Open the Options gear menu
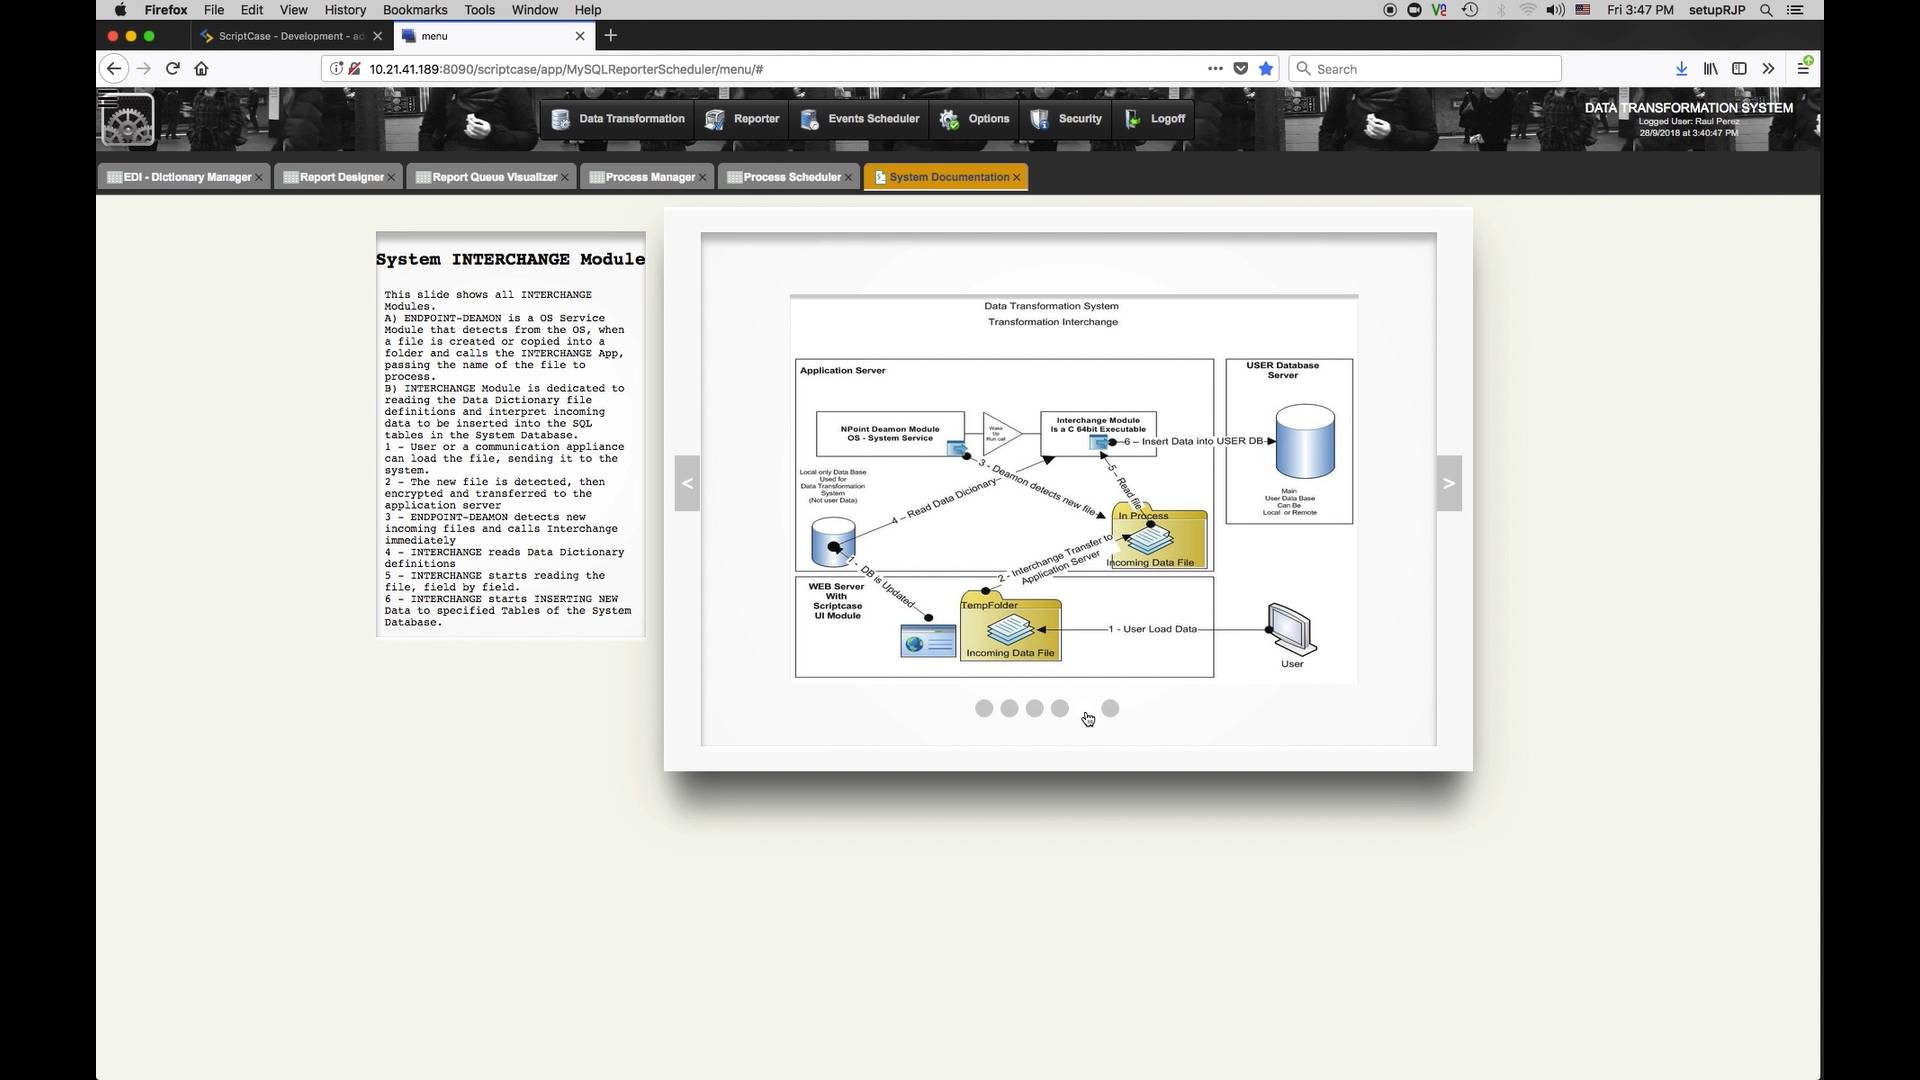Viewport: 1920px width, 1080px height. [x=975, y=119]
